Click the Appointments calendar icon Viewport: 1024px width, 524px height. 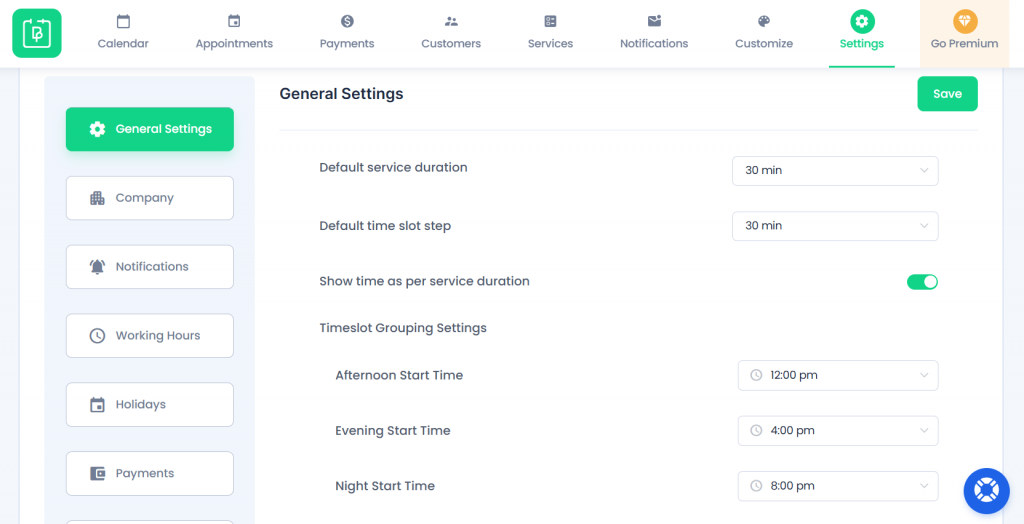tap(234, 22)
